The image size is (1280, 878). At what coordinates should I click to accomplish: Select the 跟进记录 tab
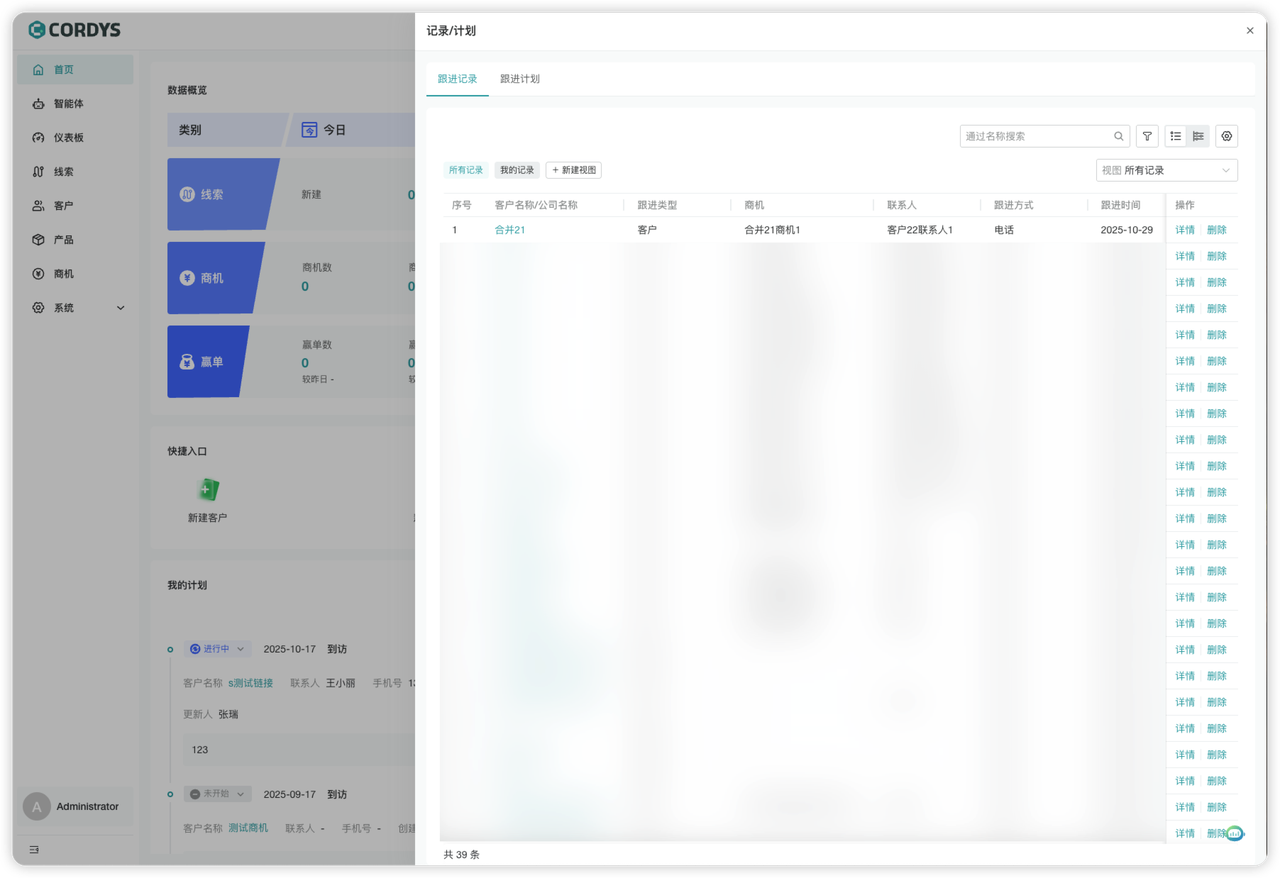[x=457, y=79]
